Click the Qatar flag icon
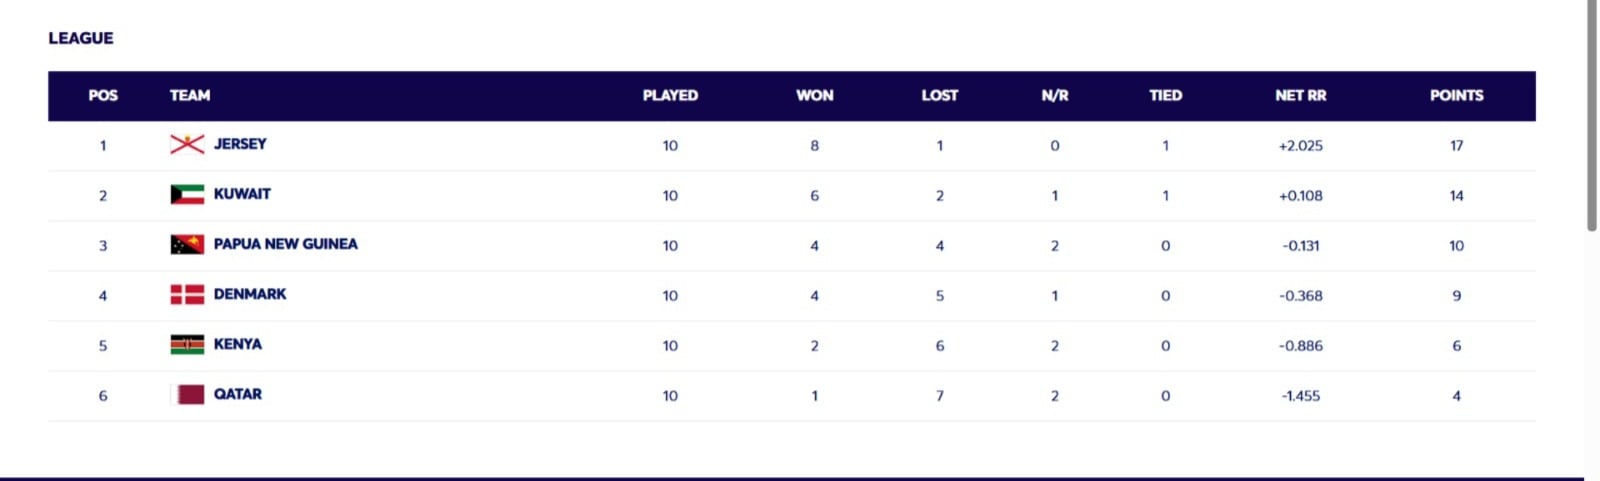 pyautogui.click(x=187, y=394)
